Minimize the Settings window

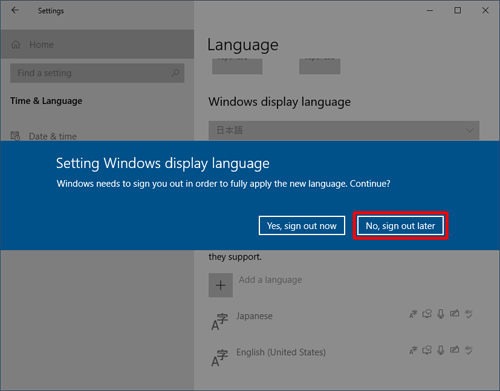pos(430,11)
